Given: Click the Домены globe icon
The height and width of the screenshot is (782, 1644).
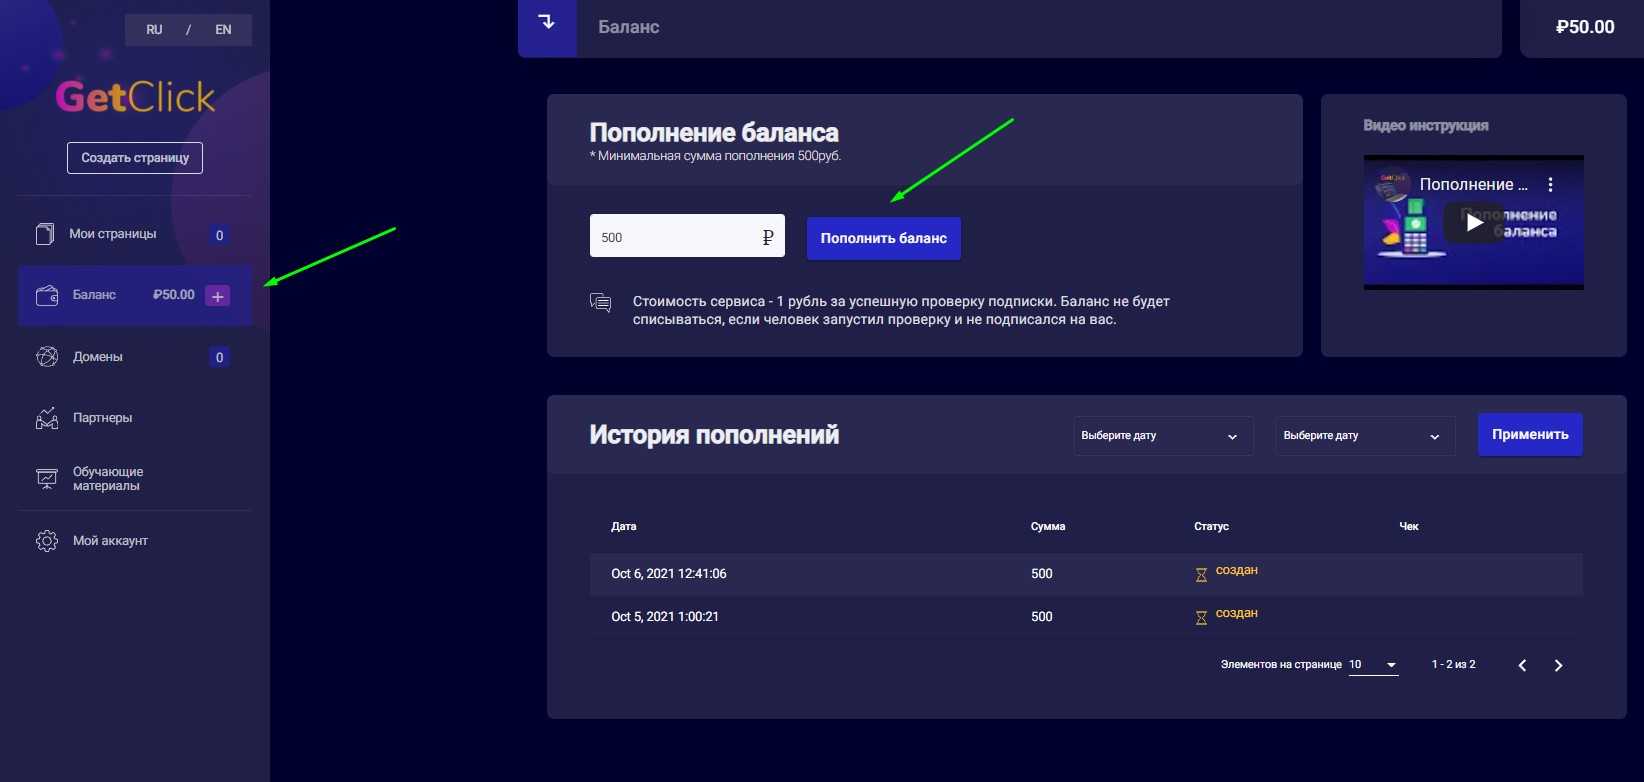Looking at the screenshot, I should tap(47, 357).
